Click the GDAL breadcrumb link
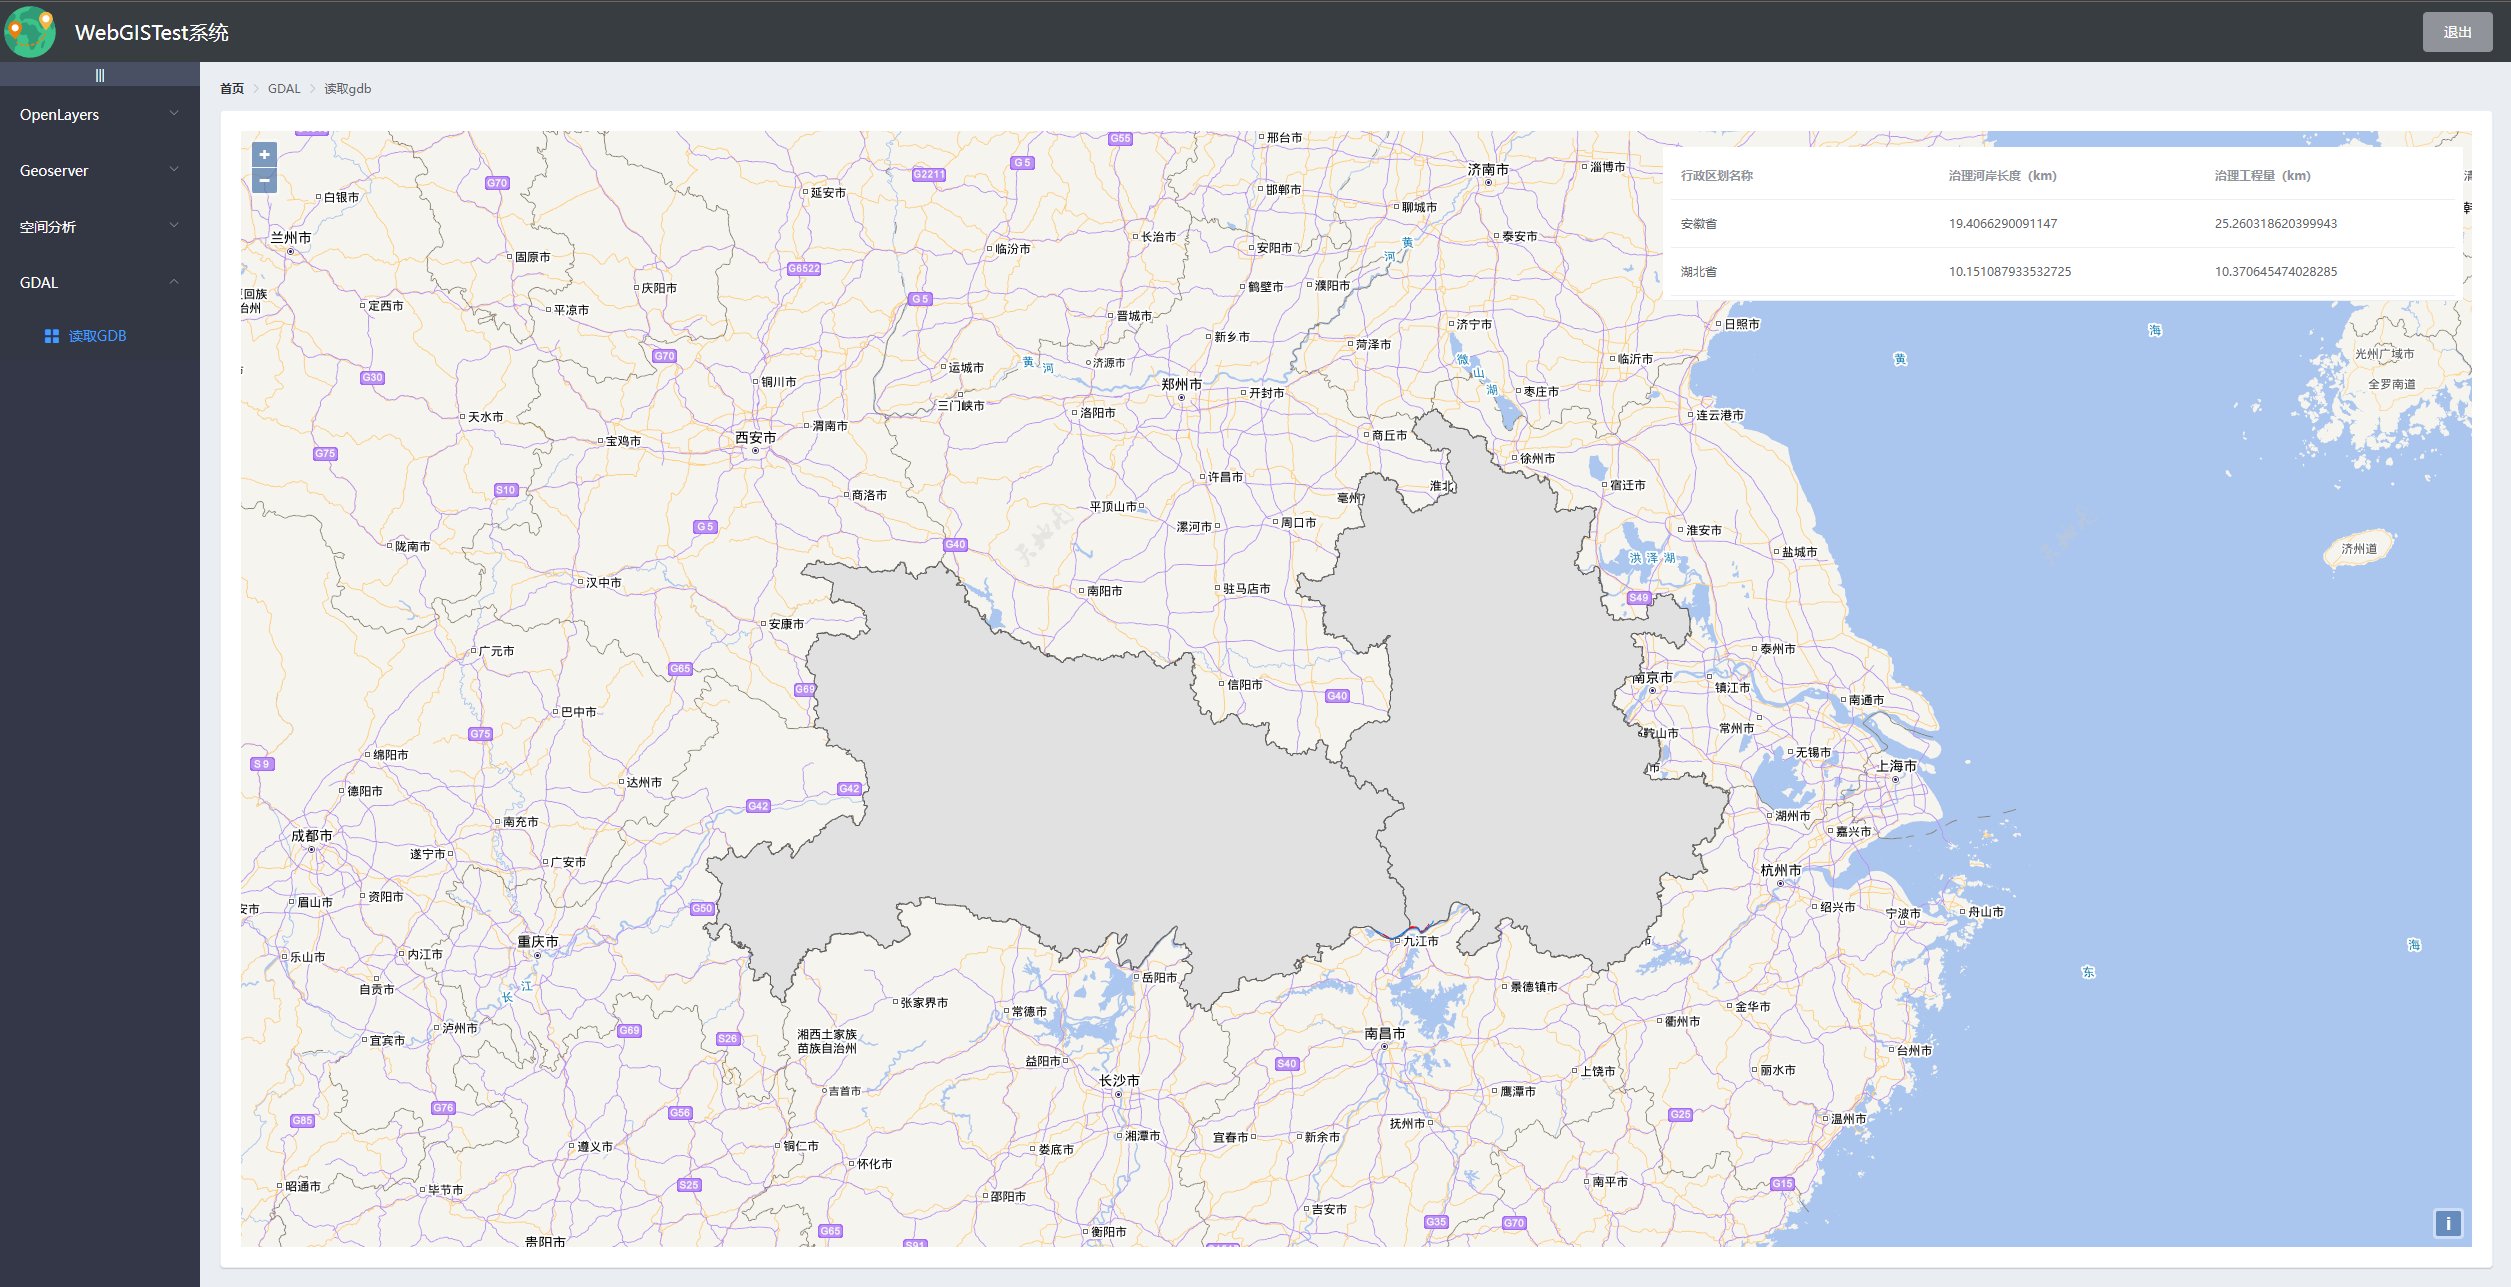The width and height of the screenshot is (2511, 1287). pyautogui.click(x=284, y=88)
